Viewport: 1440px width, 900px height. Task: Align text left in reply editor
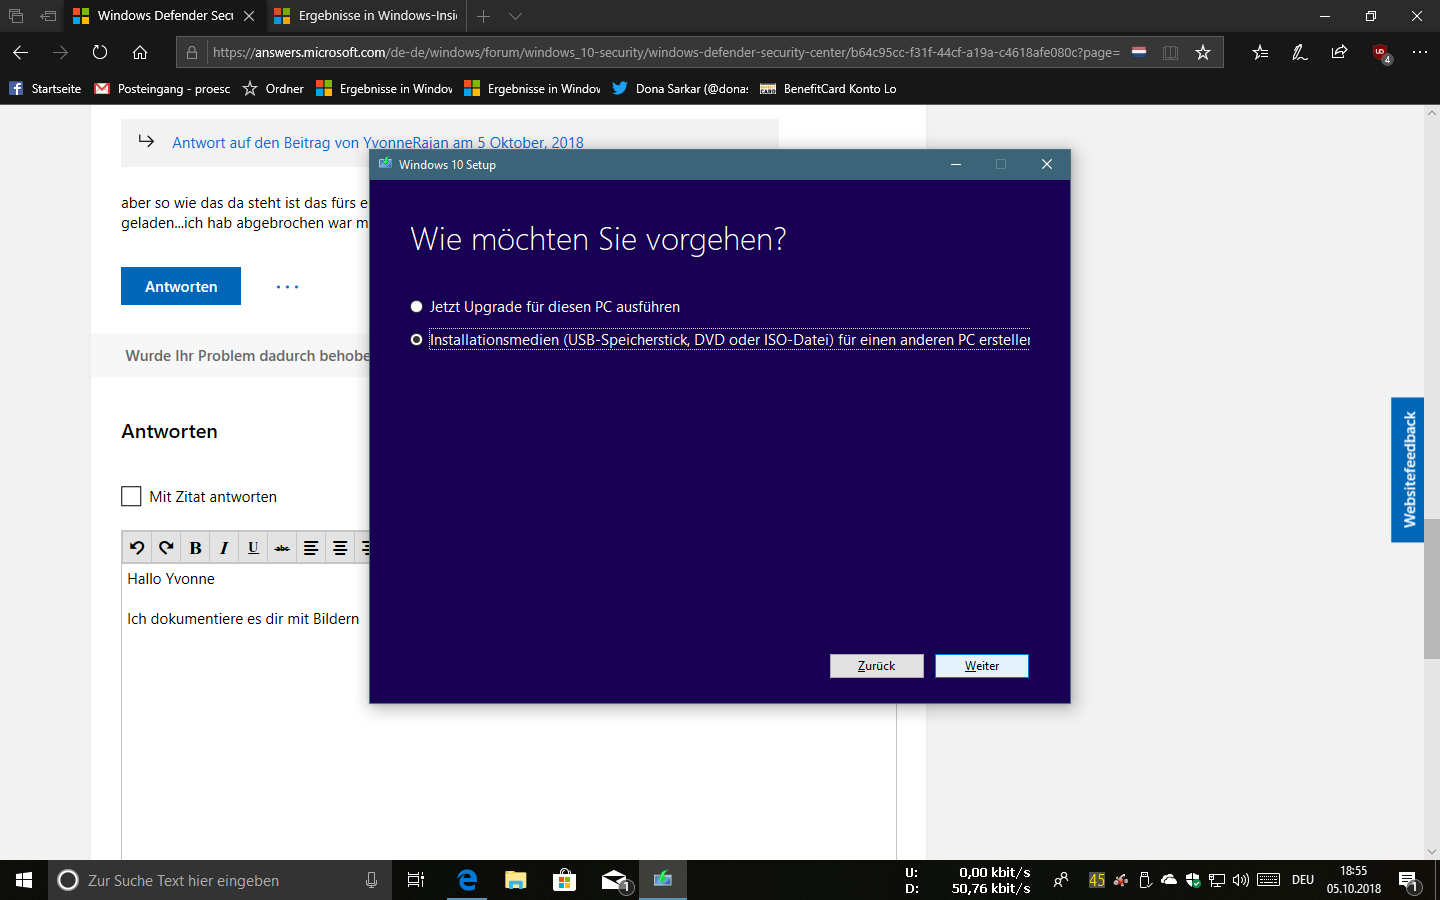[x=311, y=547]
